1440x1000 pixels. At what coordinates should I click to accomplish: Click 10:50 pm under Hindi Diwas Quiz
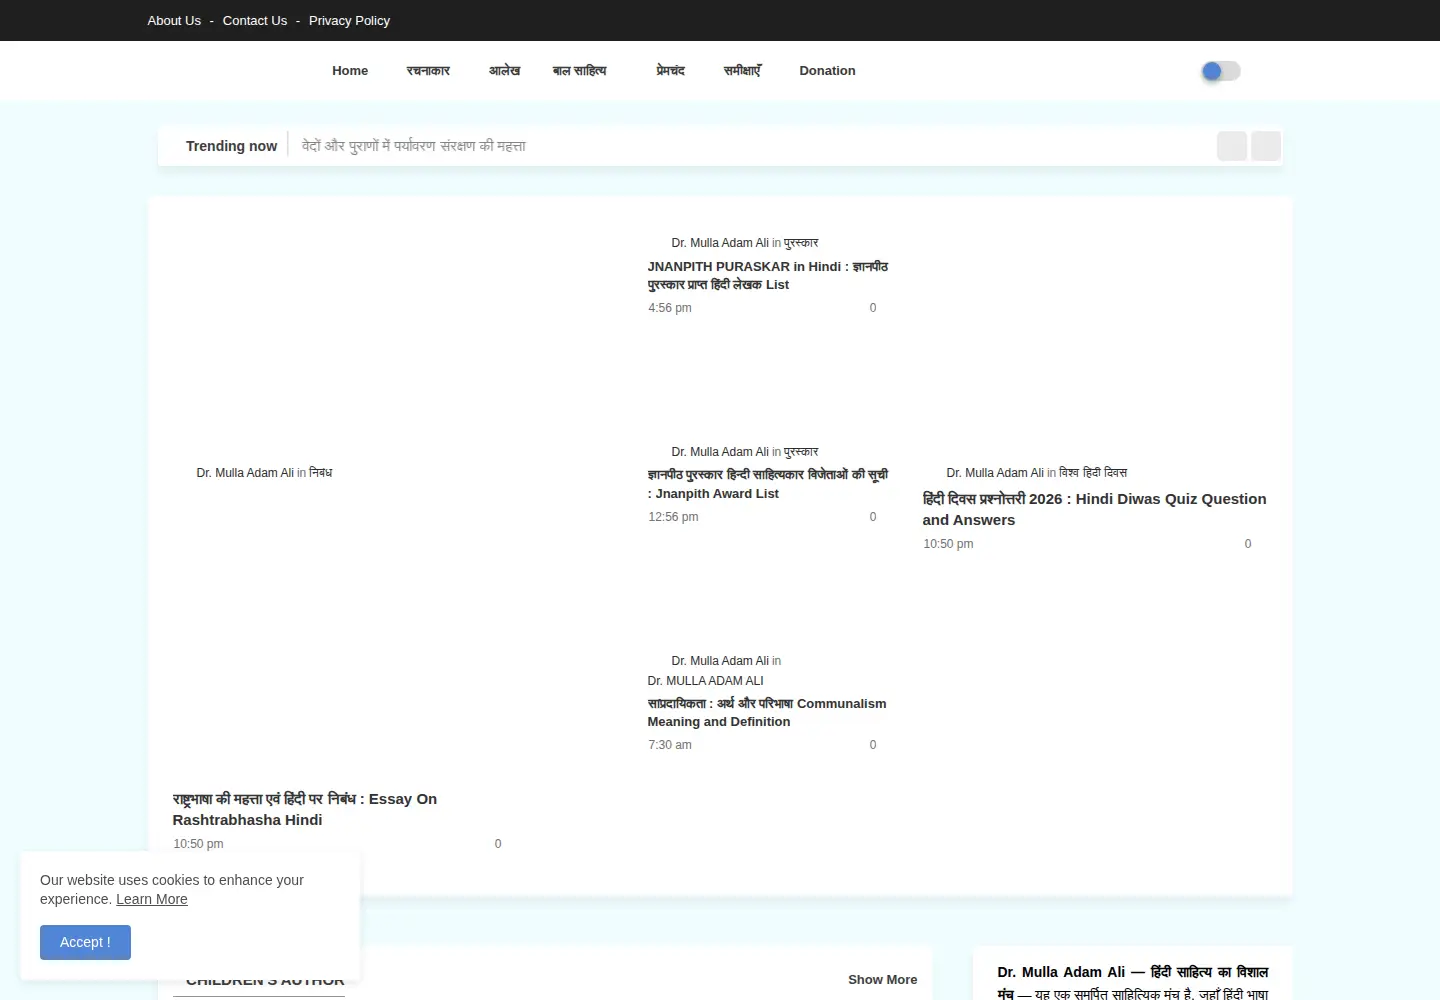tap(948, 544)
